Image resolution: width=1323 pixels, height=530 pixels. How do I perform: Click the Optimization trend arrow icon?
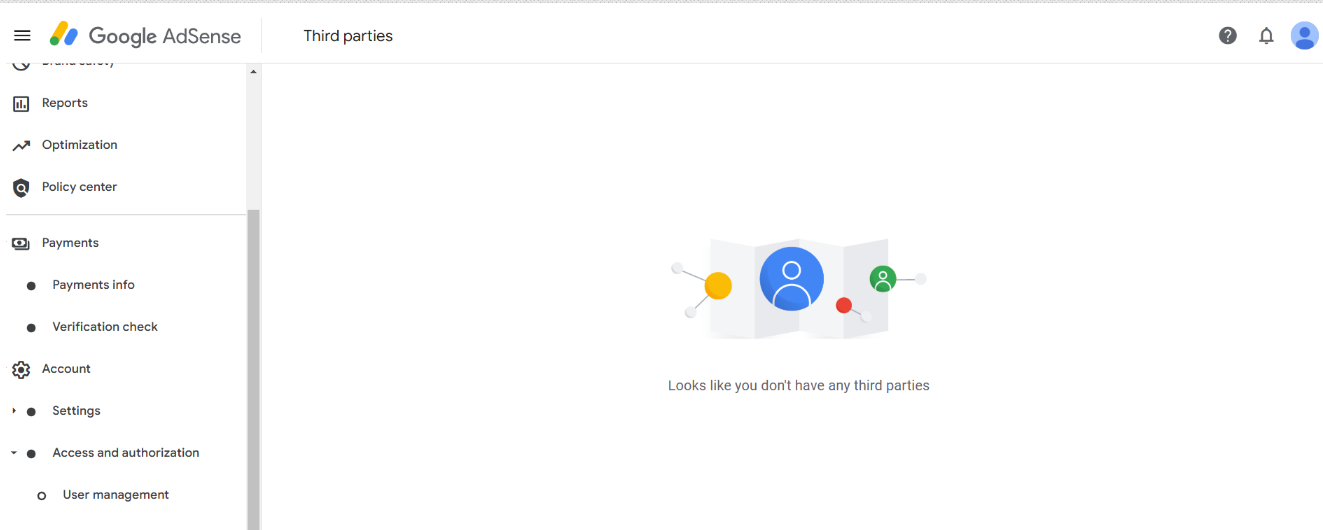coord(21,146)
